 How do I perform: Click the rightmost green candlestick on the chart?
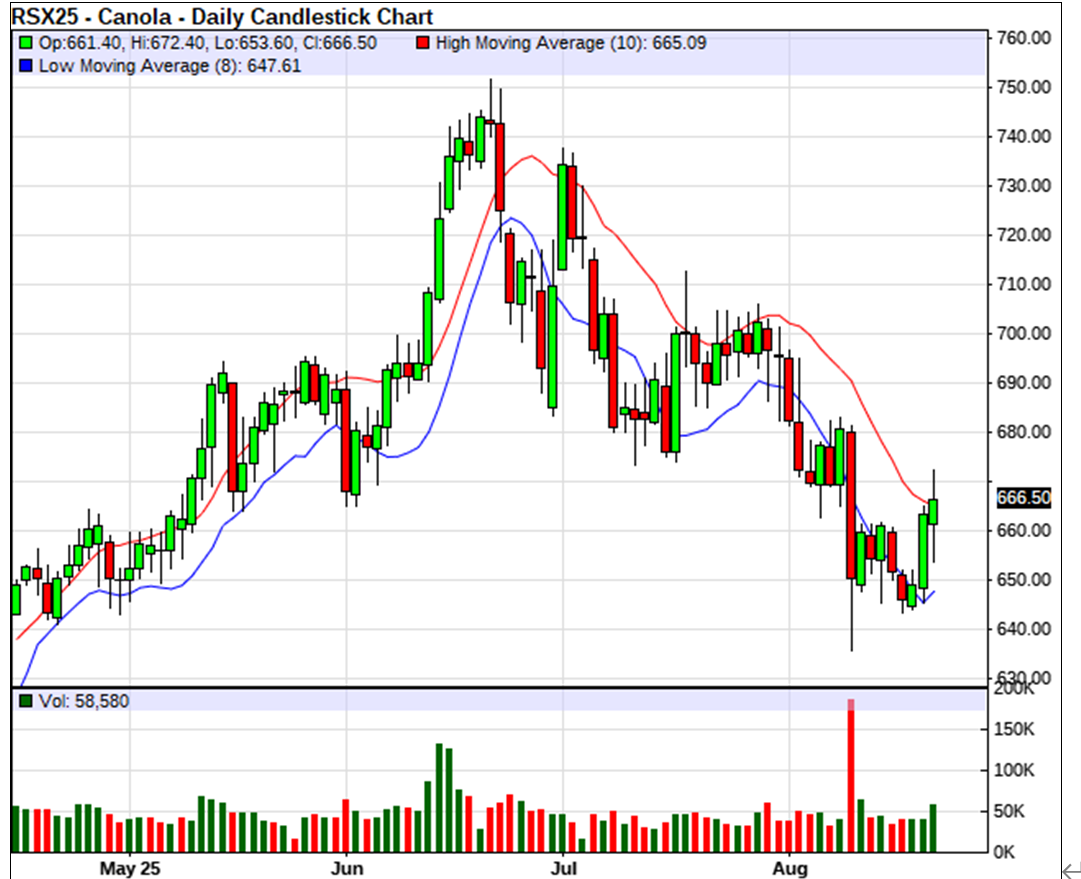tap(933, 511)
